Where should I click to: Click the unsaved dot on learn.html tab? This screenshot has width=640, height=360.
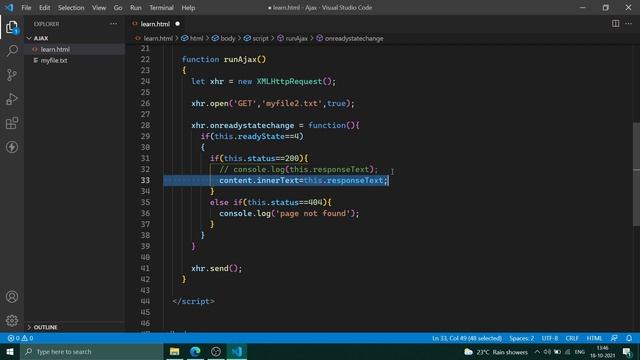point(178,24)
